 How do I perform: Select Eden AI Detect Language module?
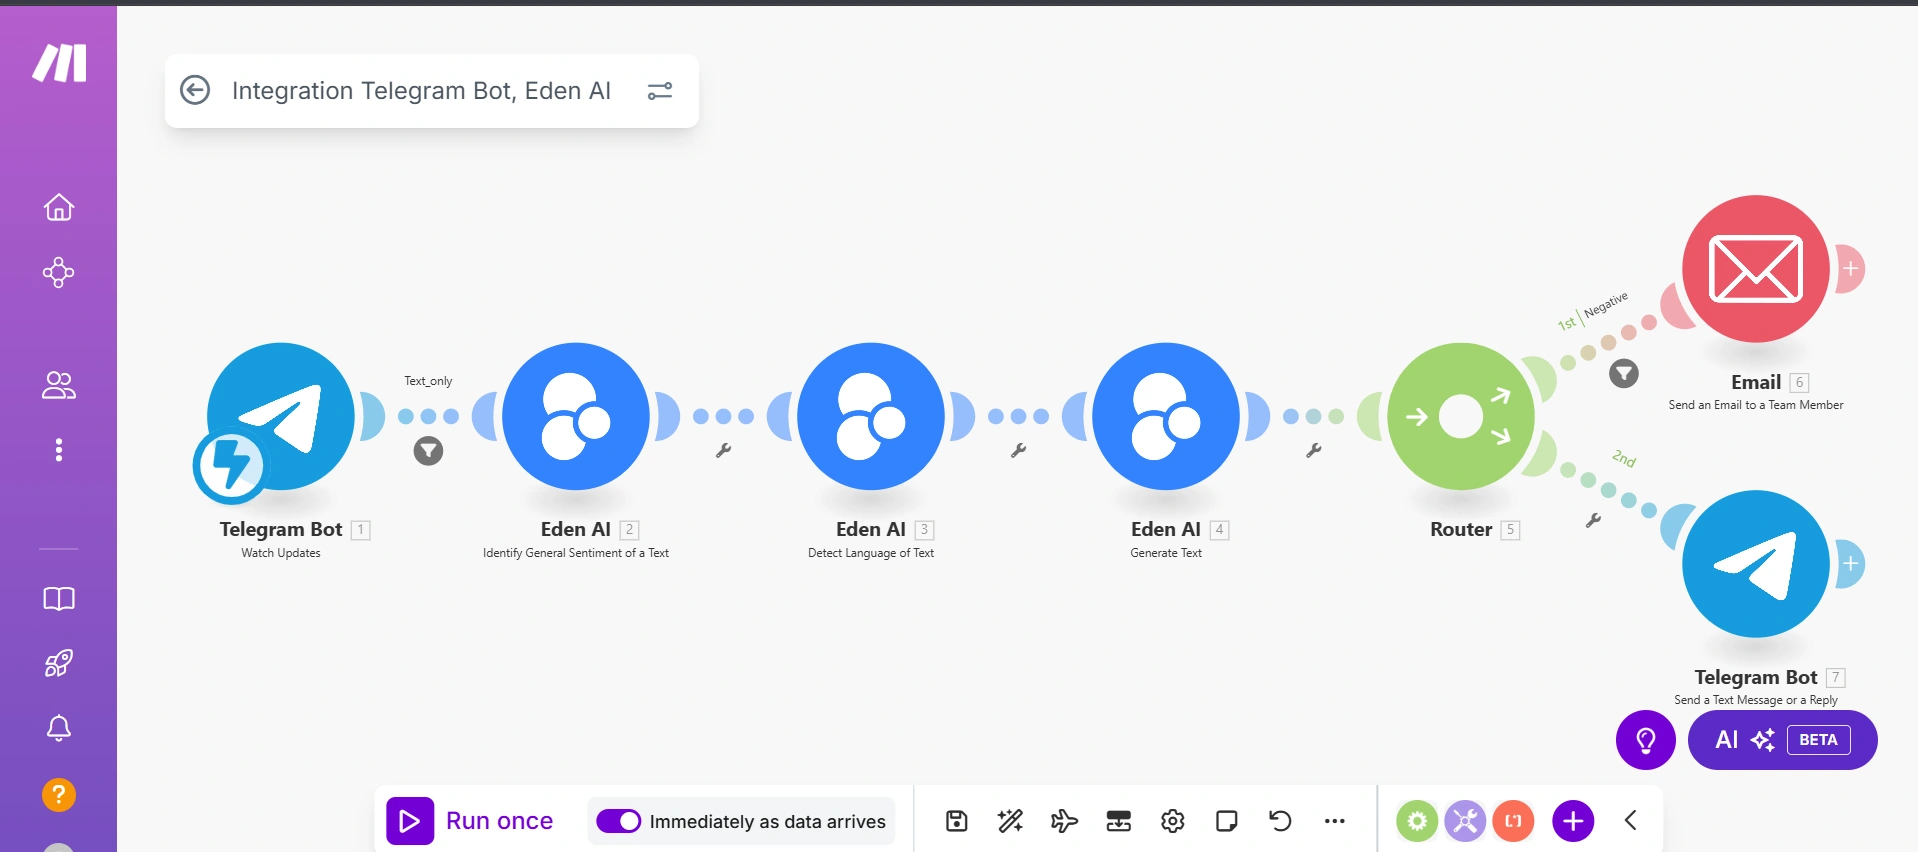[871, 416]
